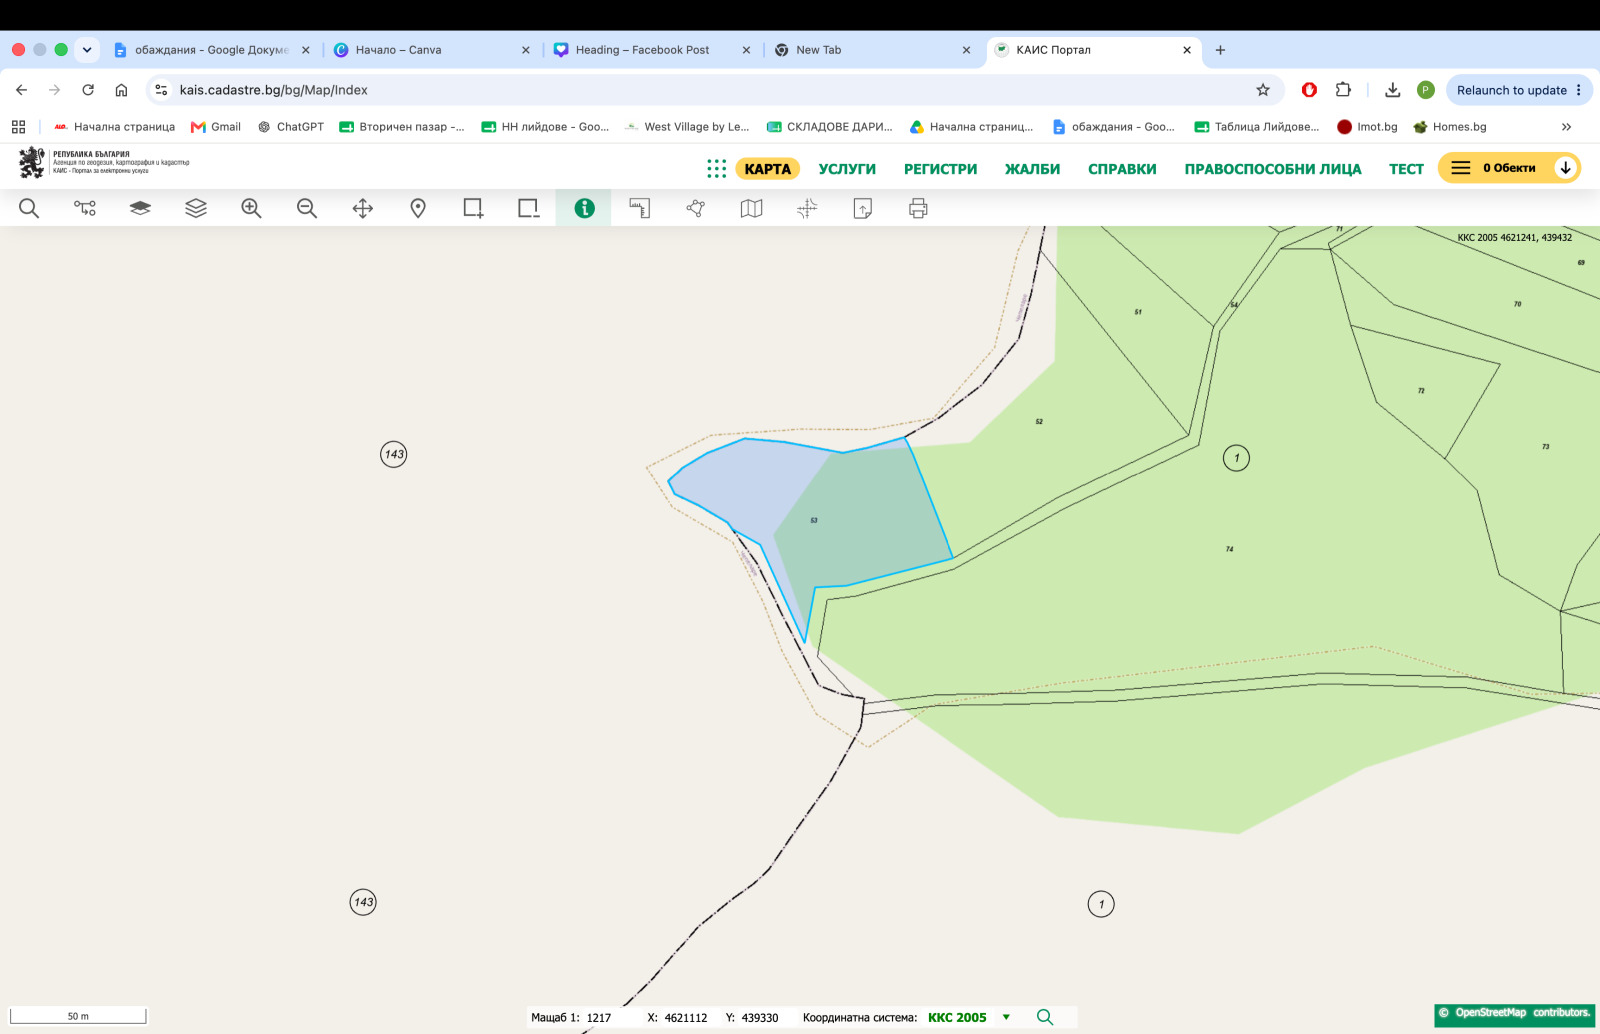The height and width of the screenshot is (1034, 1600).
Task: Open the map search tool
Action: (x=29, y=208)
